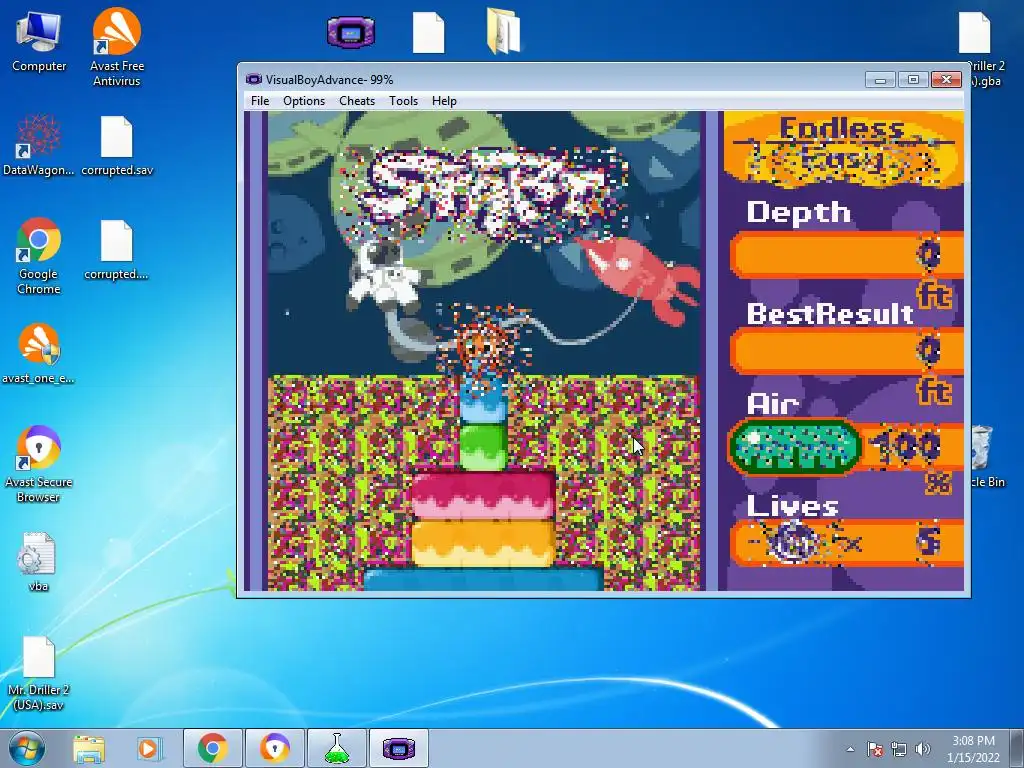Select the corrupted file below corrupted.sav
The image size is (1024, 768).
(116, 249)
